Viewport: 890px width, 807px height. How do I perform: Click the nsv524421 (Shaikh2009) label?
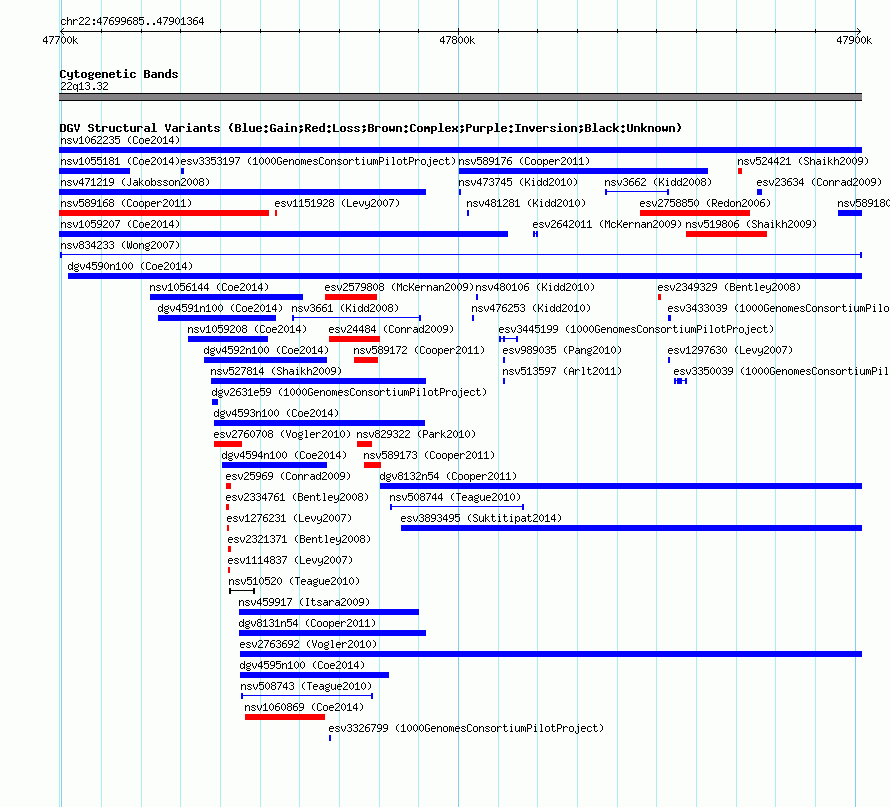803,161
